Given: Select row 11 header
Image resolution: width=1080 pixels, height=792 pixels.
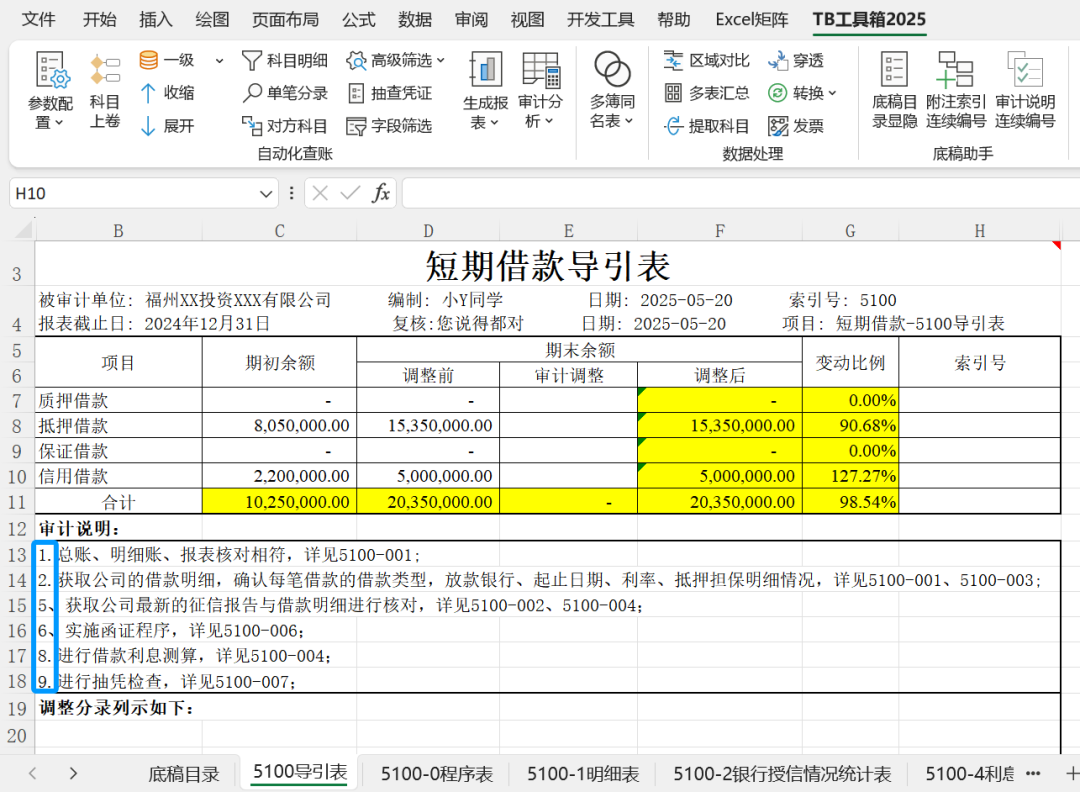Looking at the screenshot, I should click(x=17, y=502).
